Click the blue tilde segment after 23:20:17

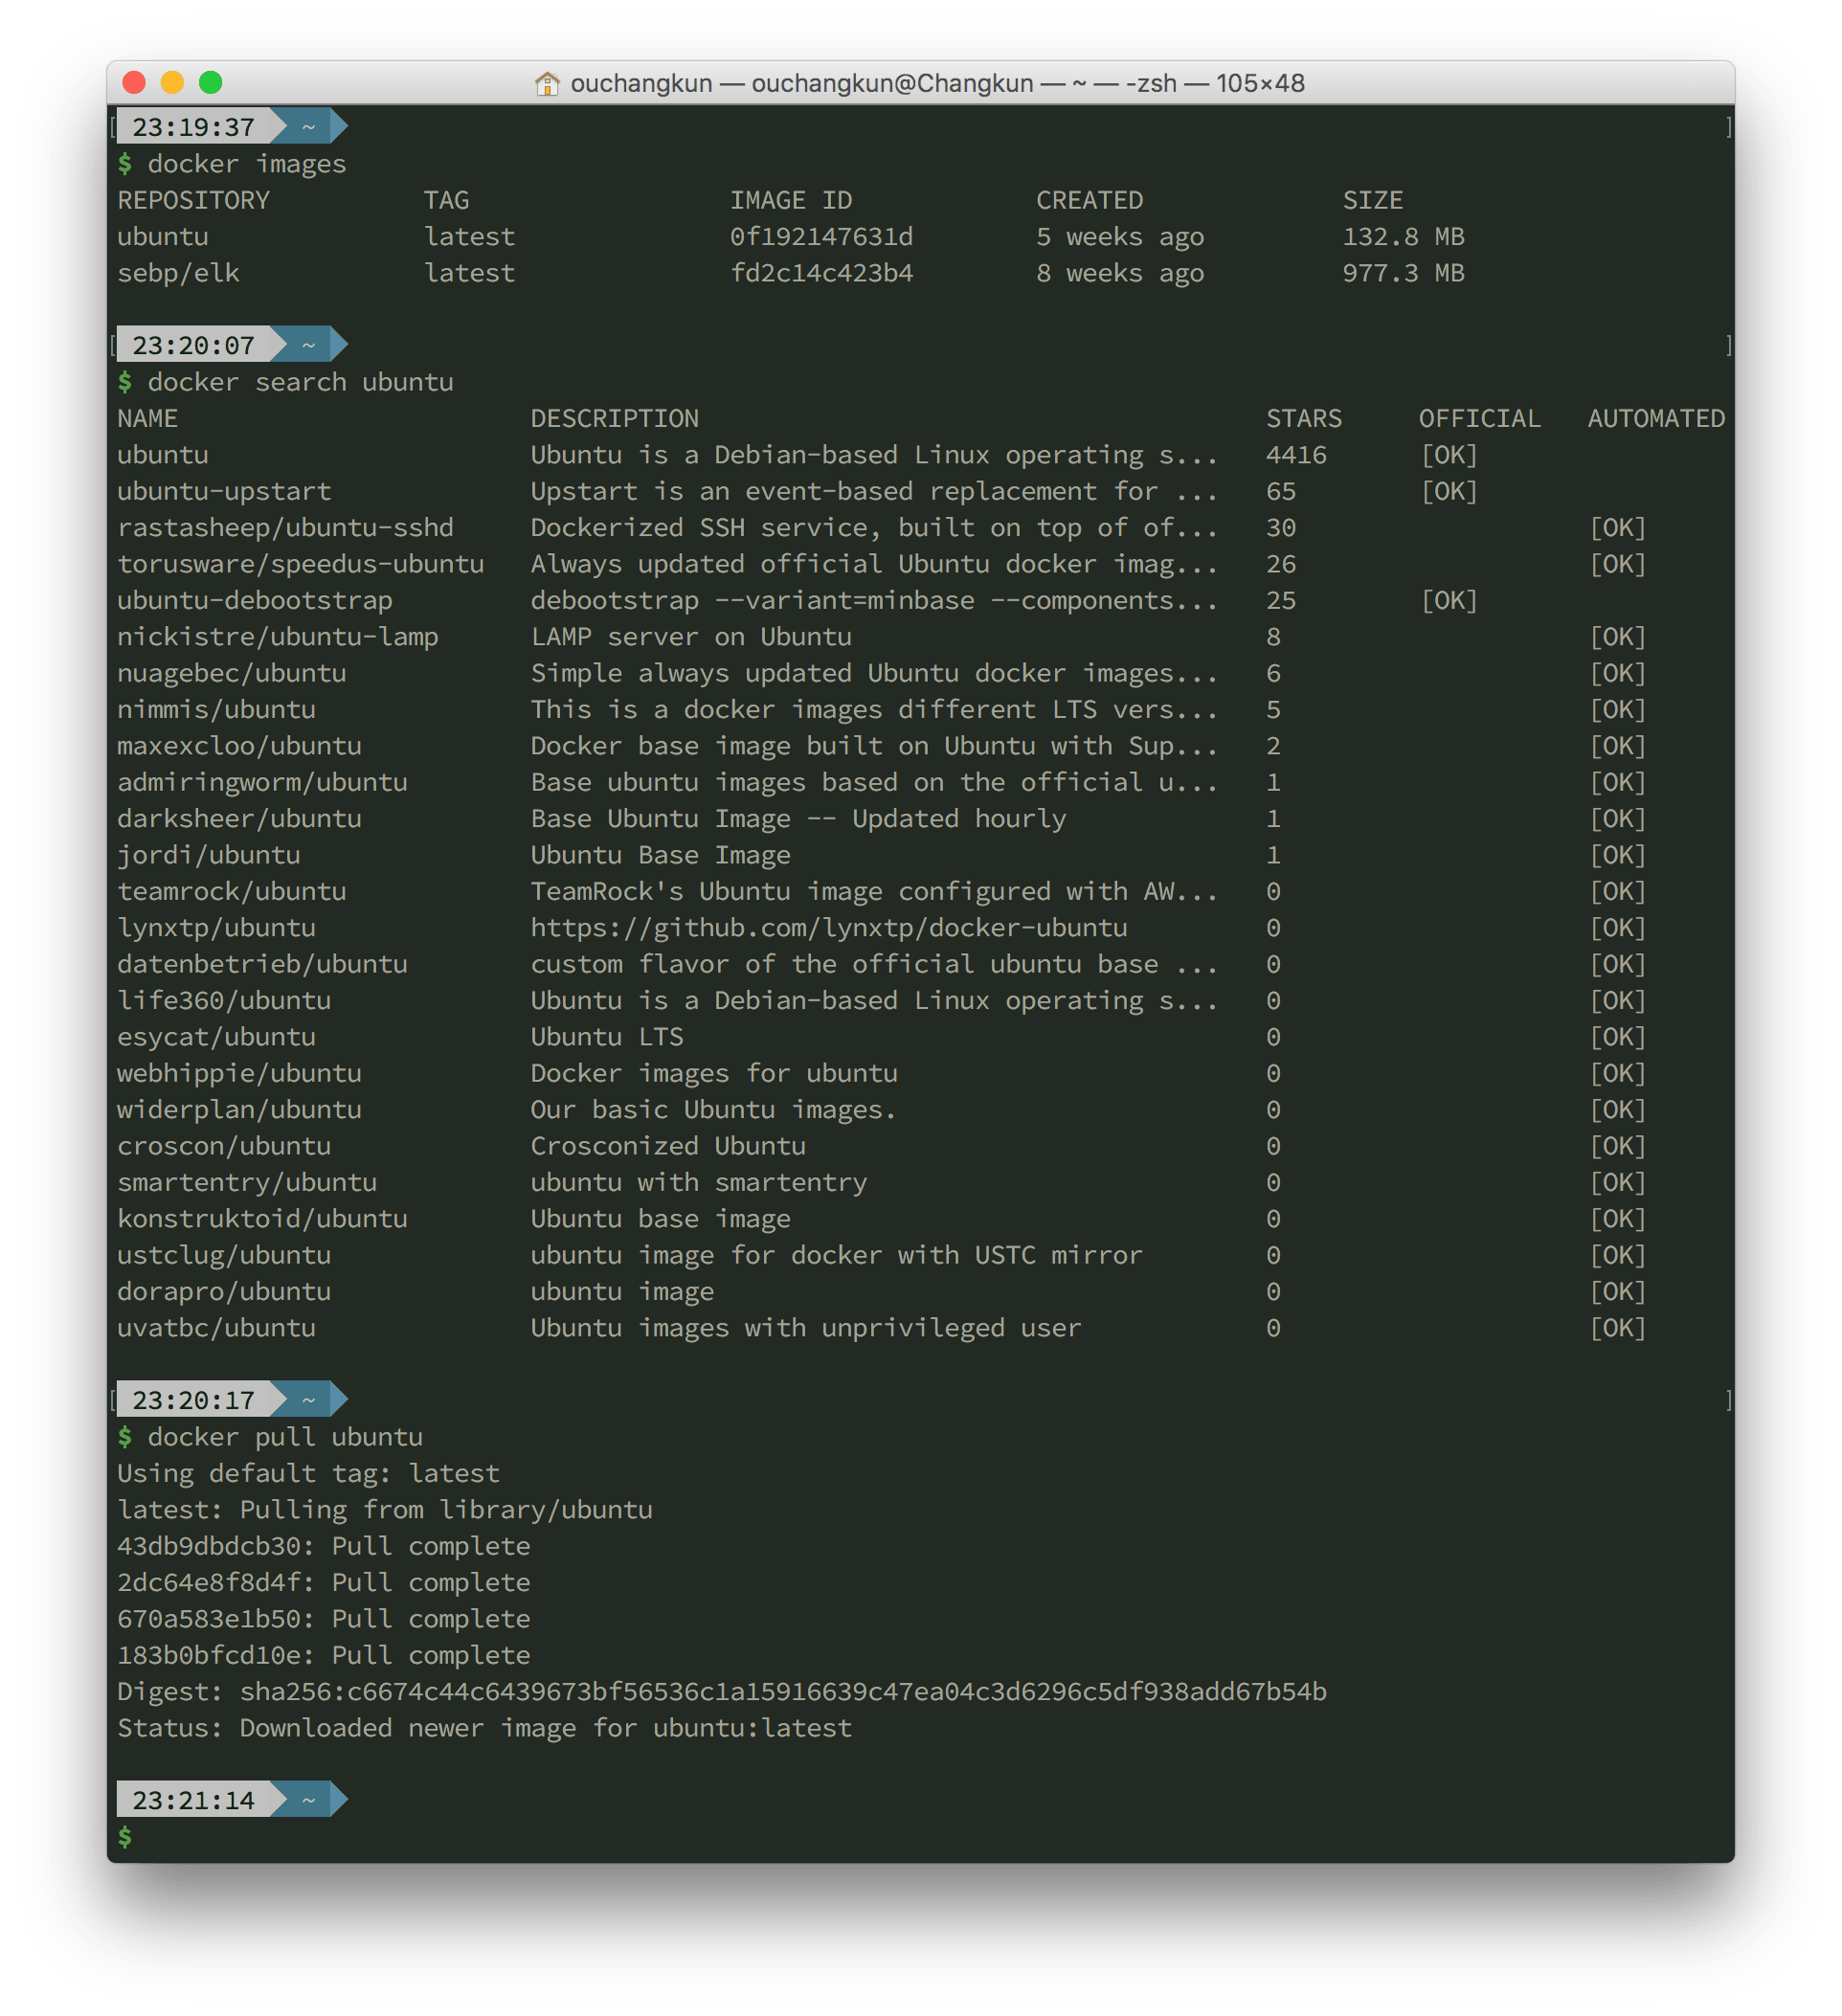(309, 1401)
